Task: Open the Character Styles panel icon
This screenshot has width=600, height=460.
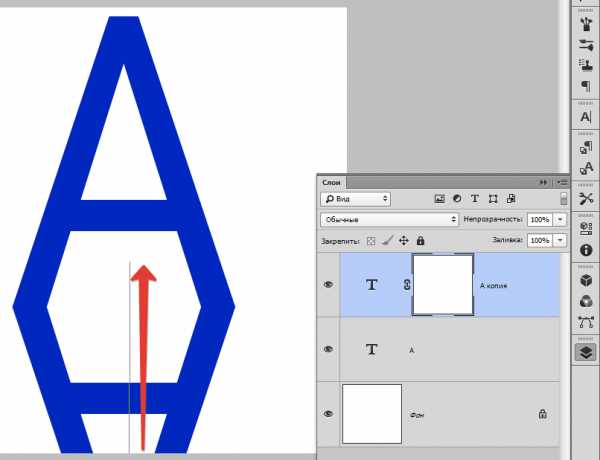Action: (x=585, y=168)
